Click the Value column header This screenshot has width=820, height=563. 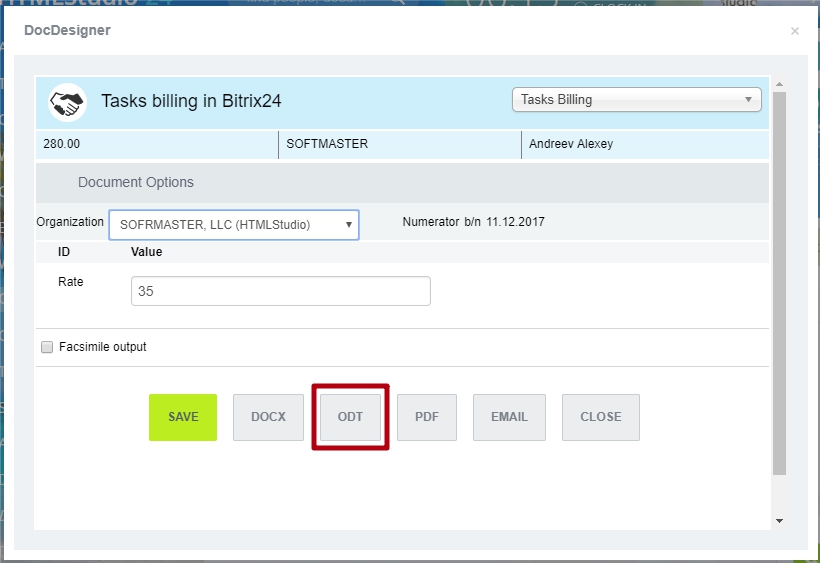146,252
